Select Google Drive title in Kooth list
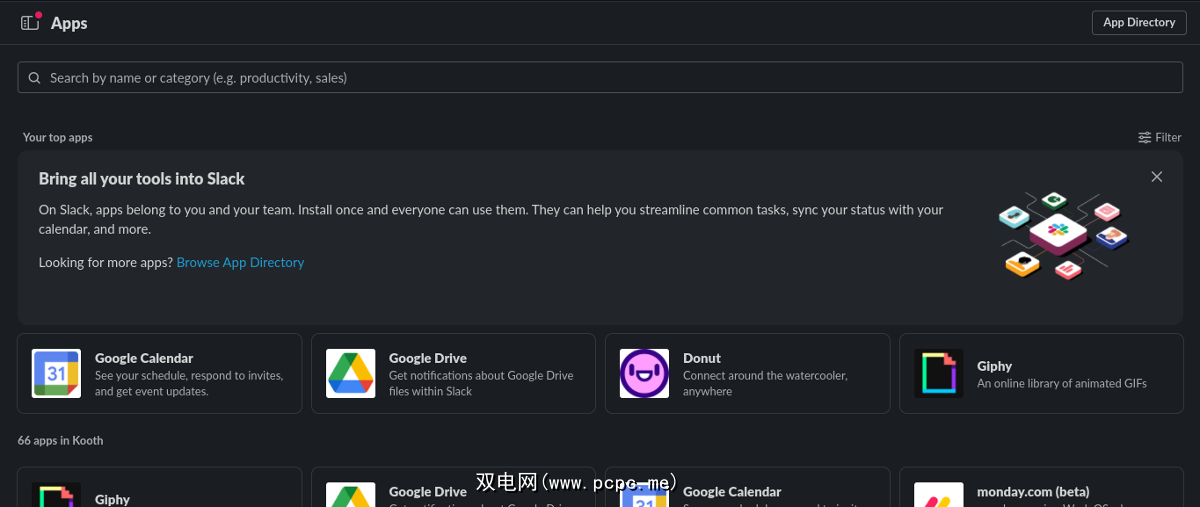Viewport: 1200px width, 507px height. (x=428, y=492)
